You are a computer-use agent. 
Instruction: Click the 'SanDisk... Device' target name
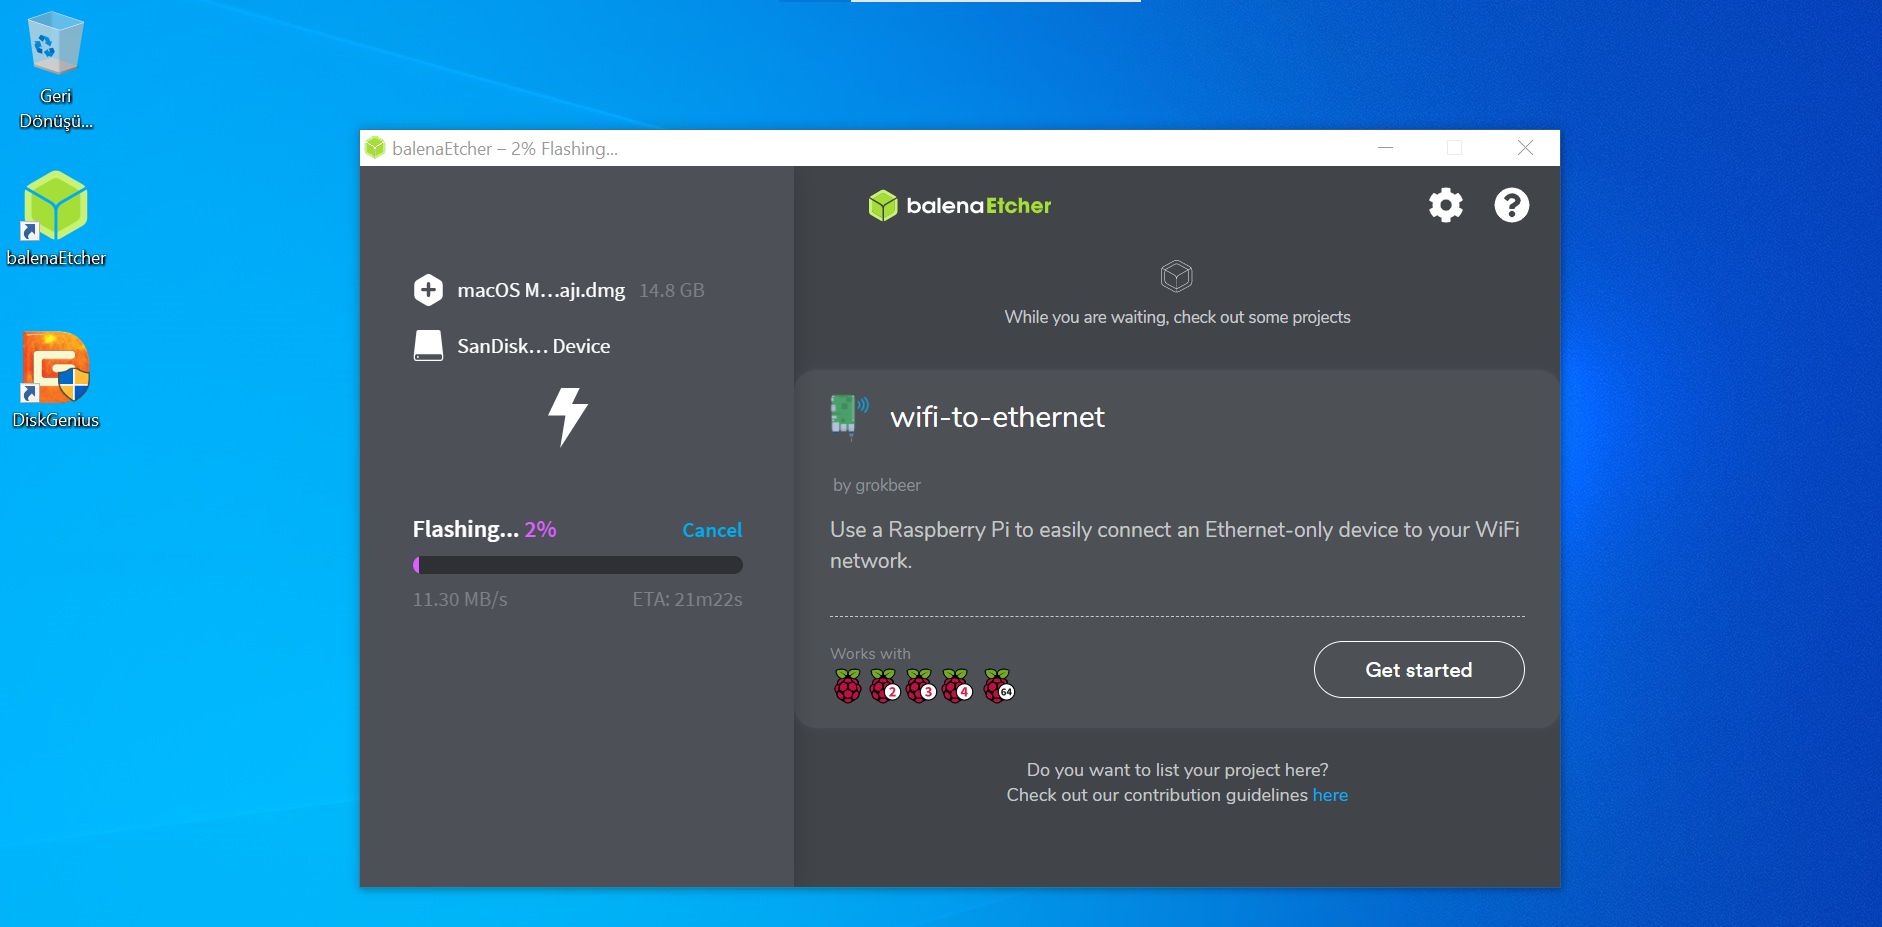[534, 346]
